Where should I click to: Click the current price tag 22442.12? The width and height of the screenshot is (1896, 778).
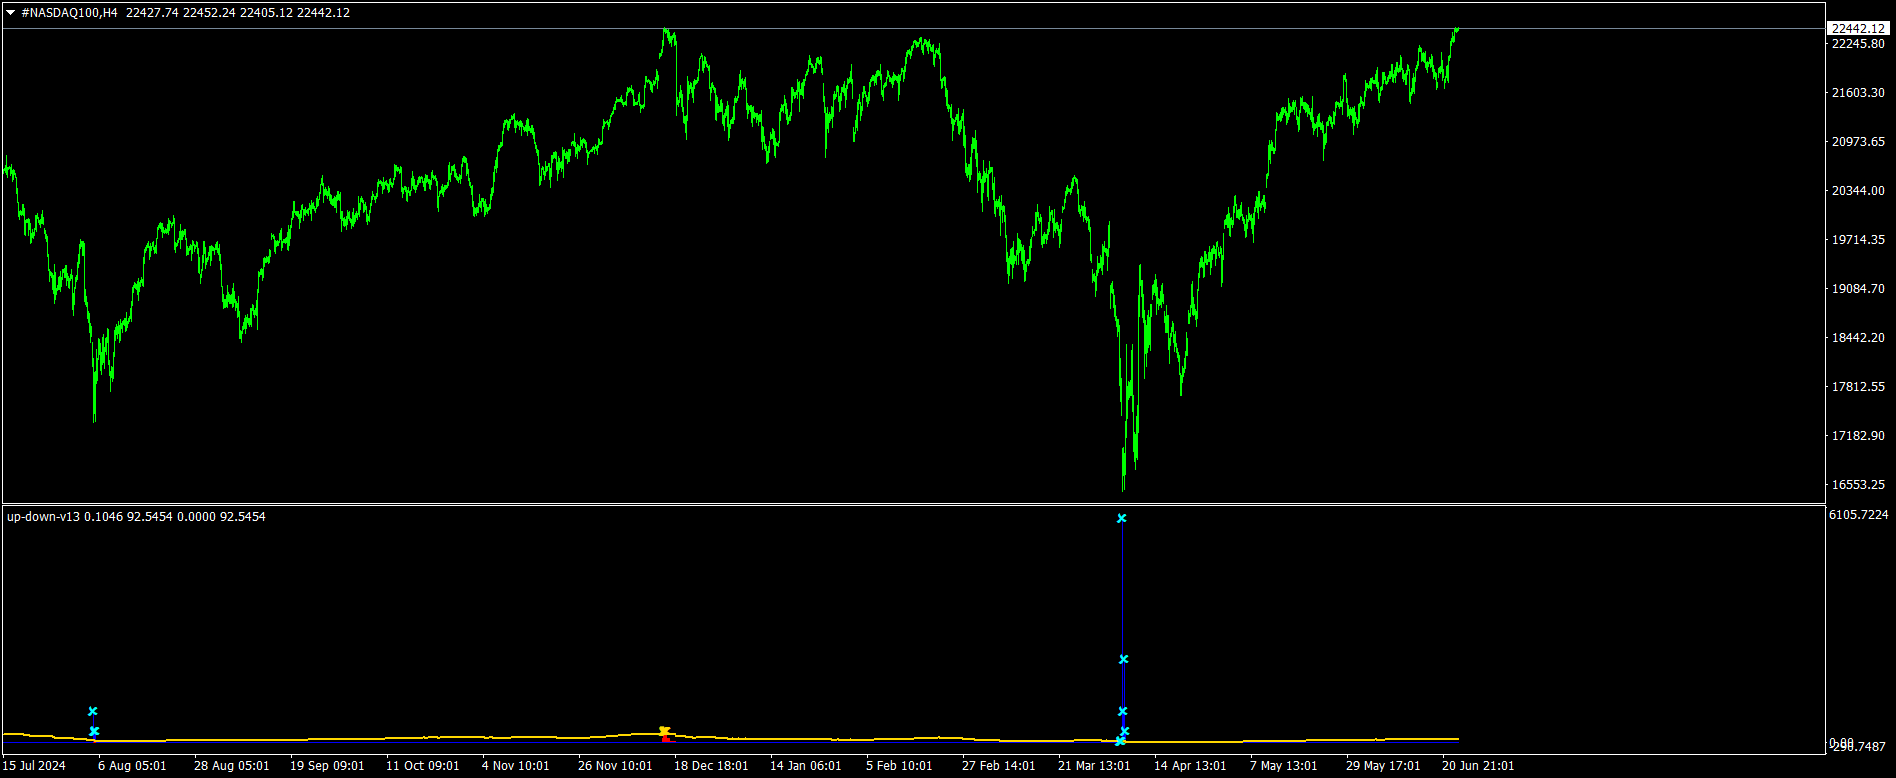pos(1858,28)
